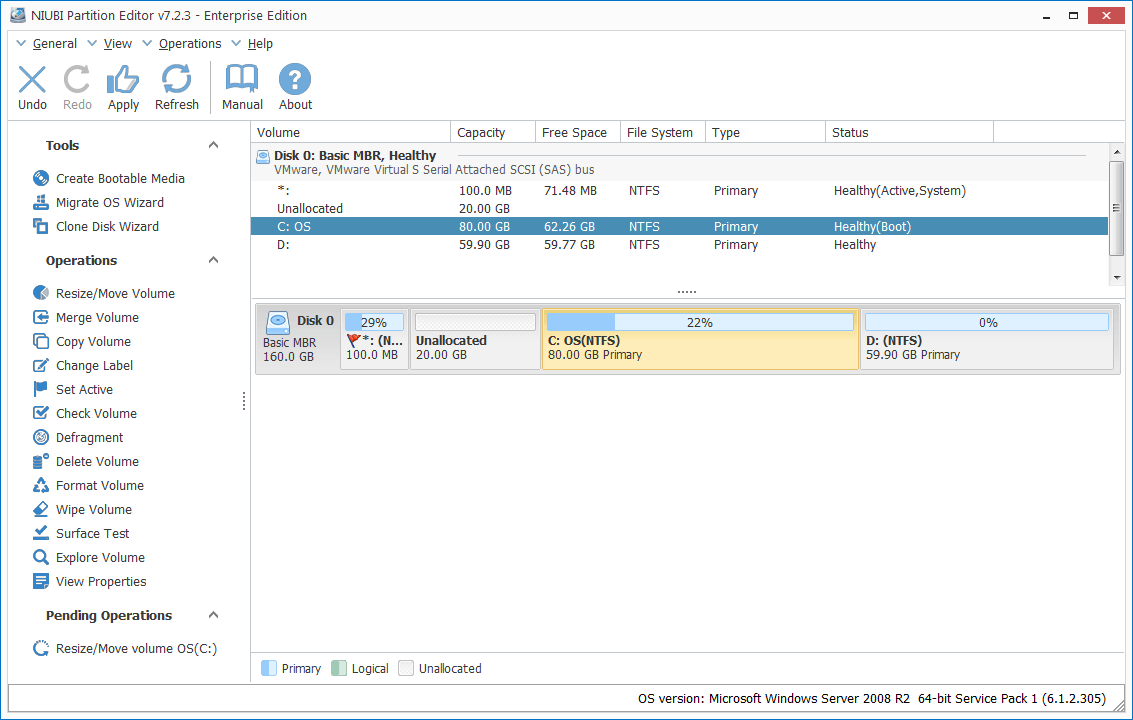1133x720 pixels.
Task: Click the volume list scroll up arrow
Action: 1116,152
